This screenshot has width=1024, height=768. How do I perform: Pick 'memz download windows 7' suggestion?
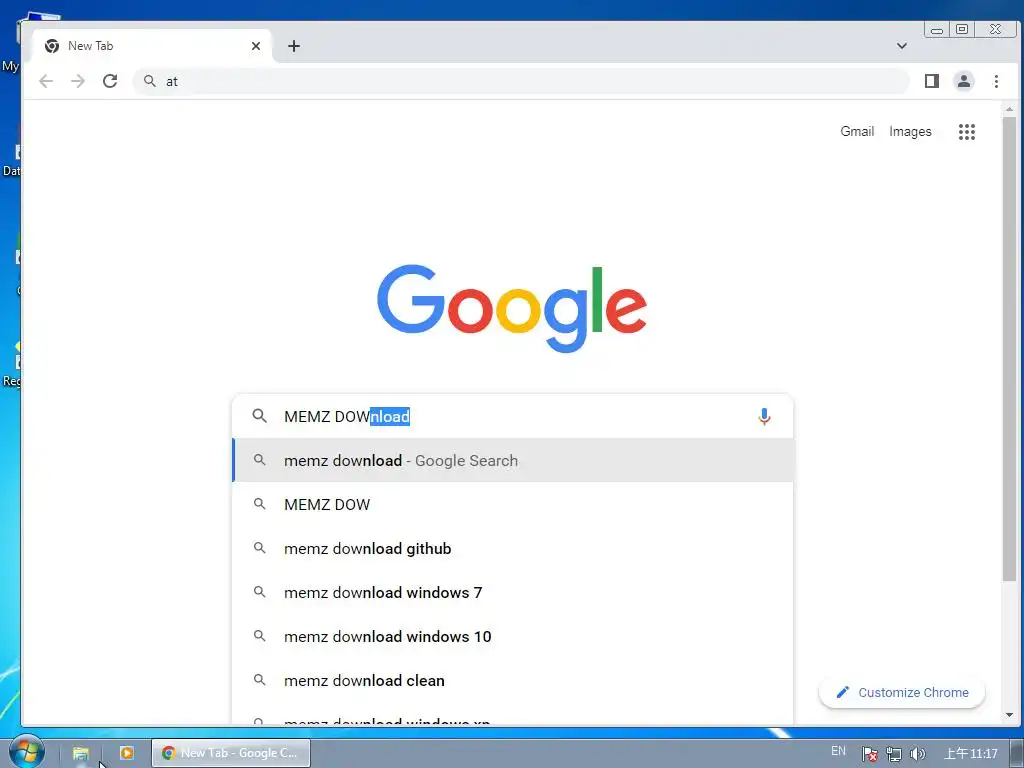513,592
